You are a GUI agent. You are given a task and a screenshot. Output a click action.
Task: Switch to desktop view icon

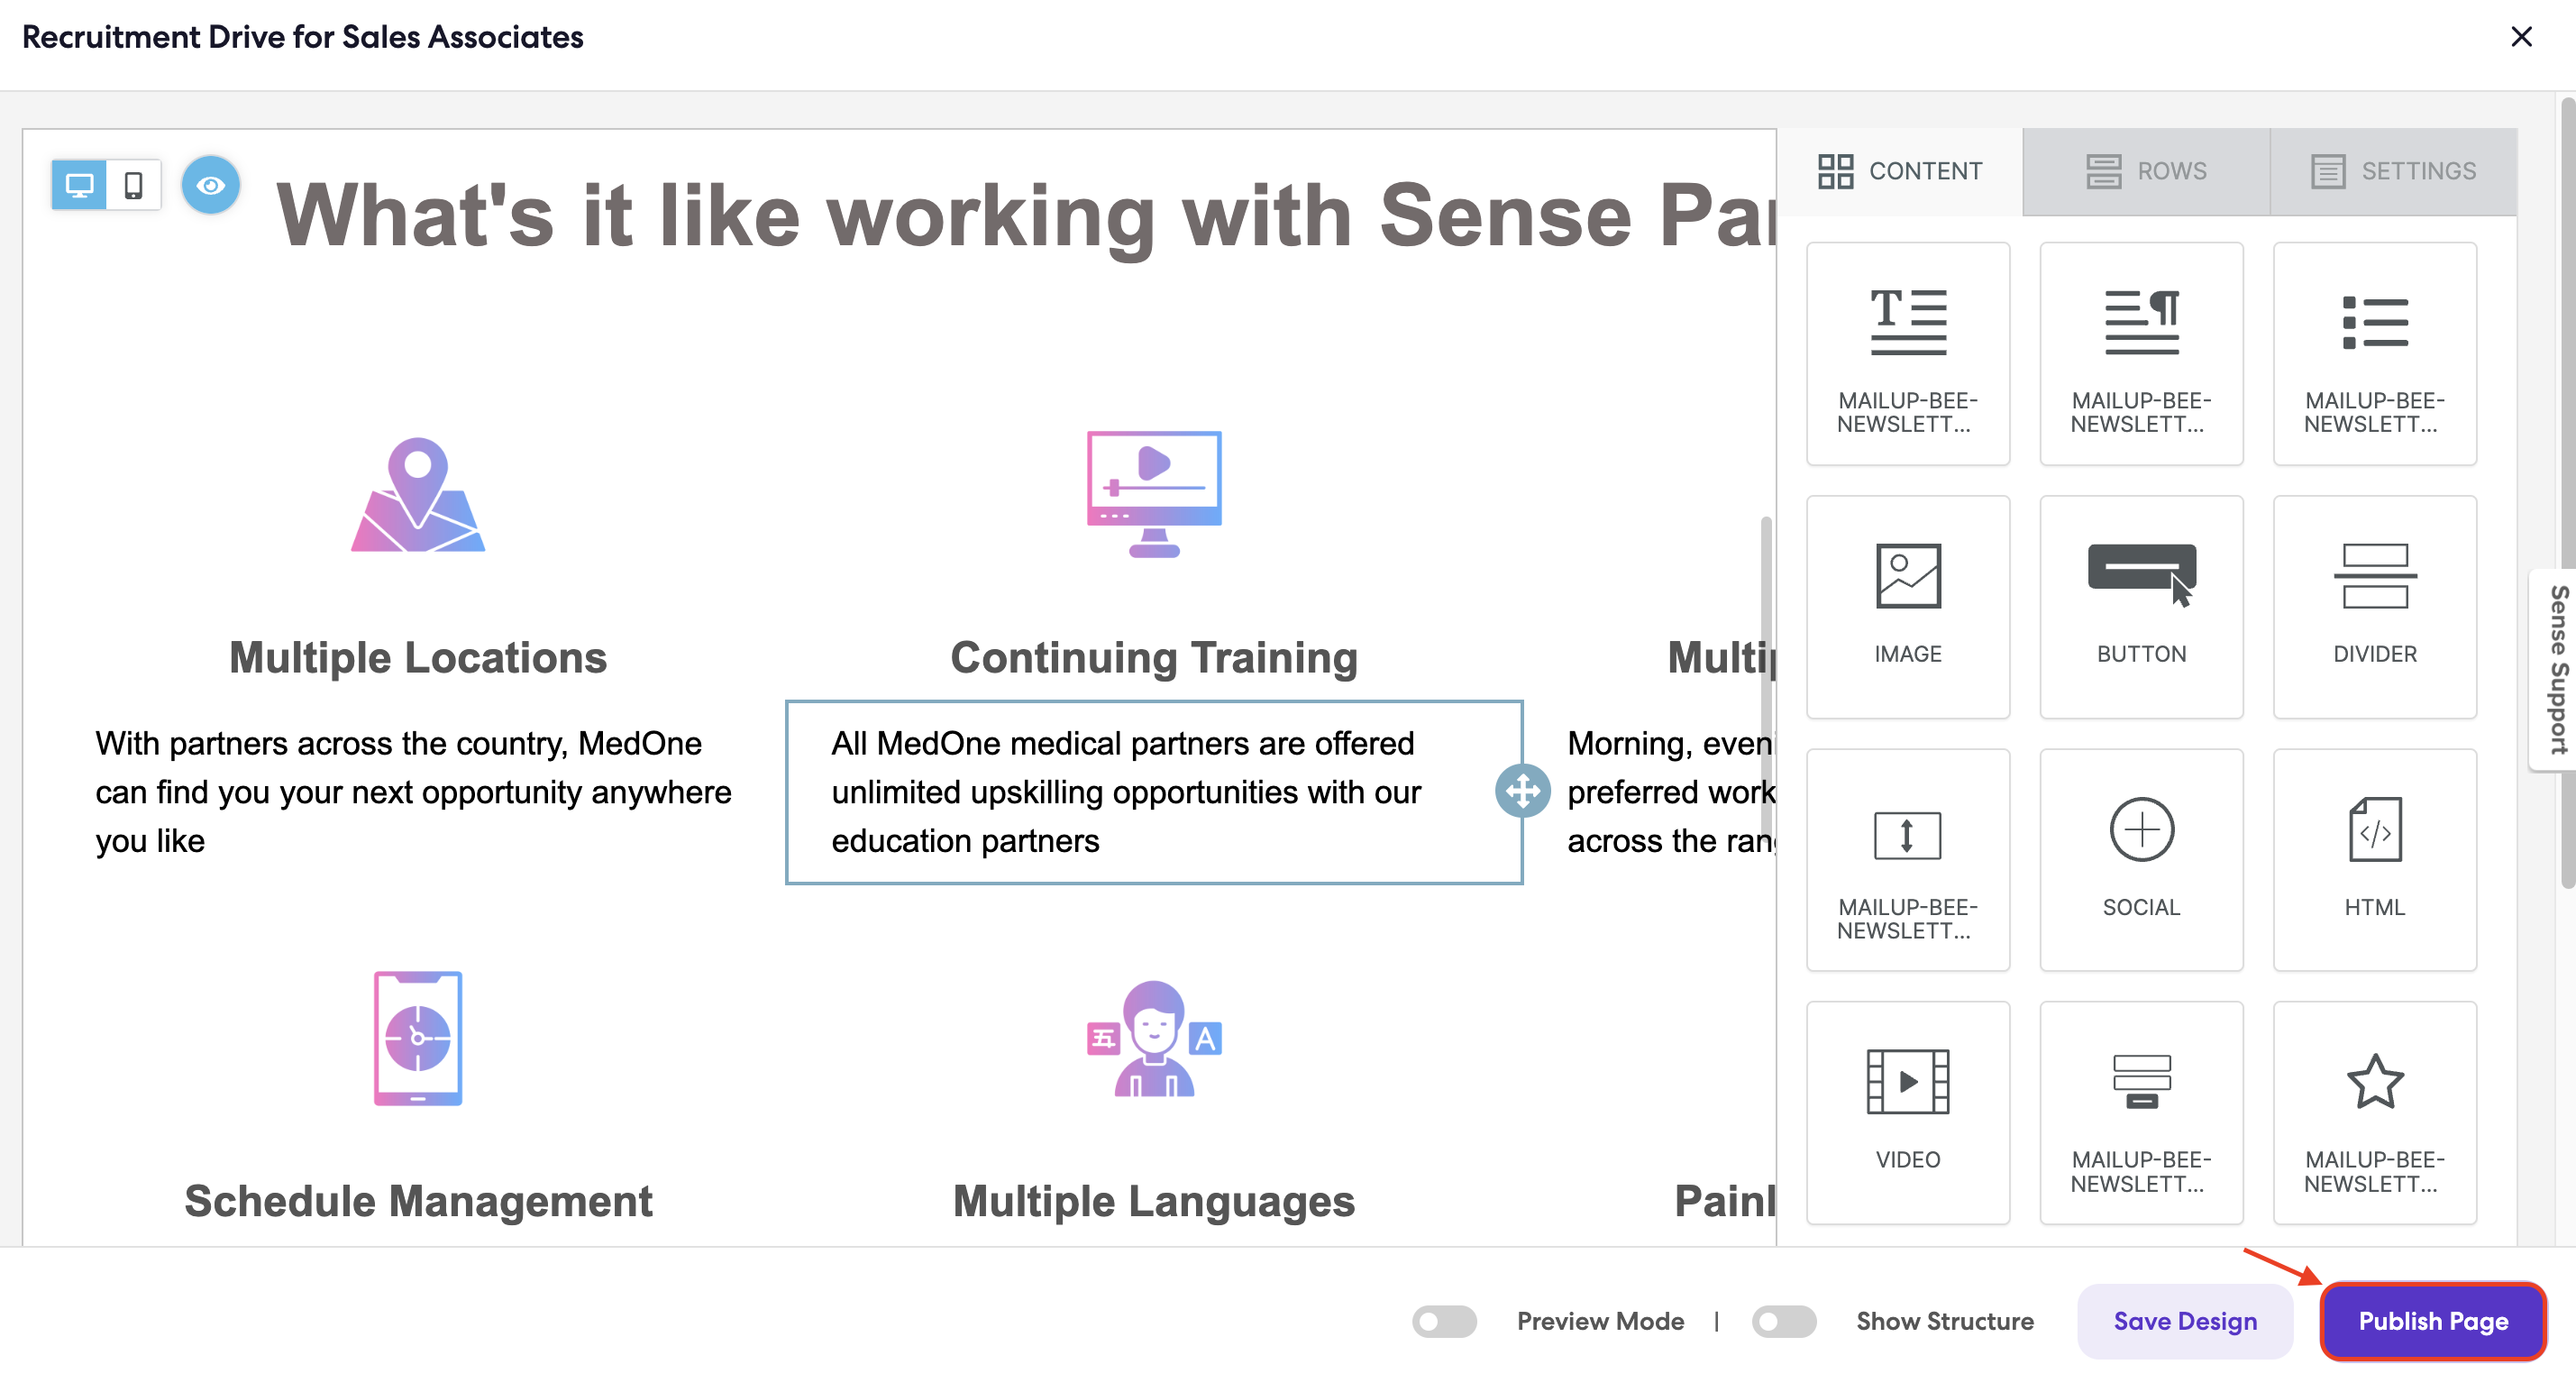[79, 185]
